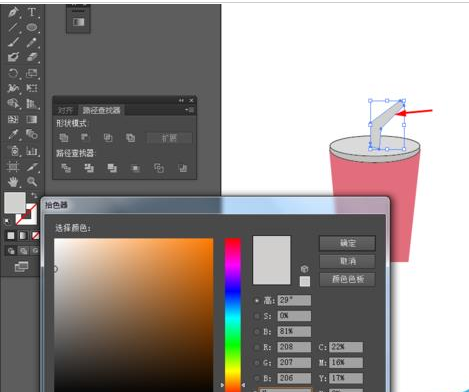Select the Type tool
The width and height of the screenshot is (469, 392).
[x=32, y=12]
